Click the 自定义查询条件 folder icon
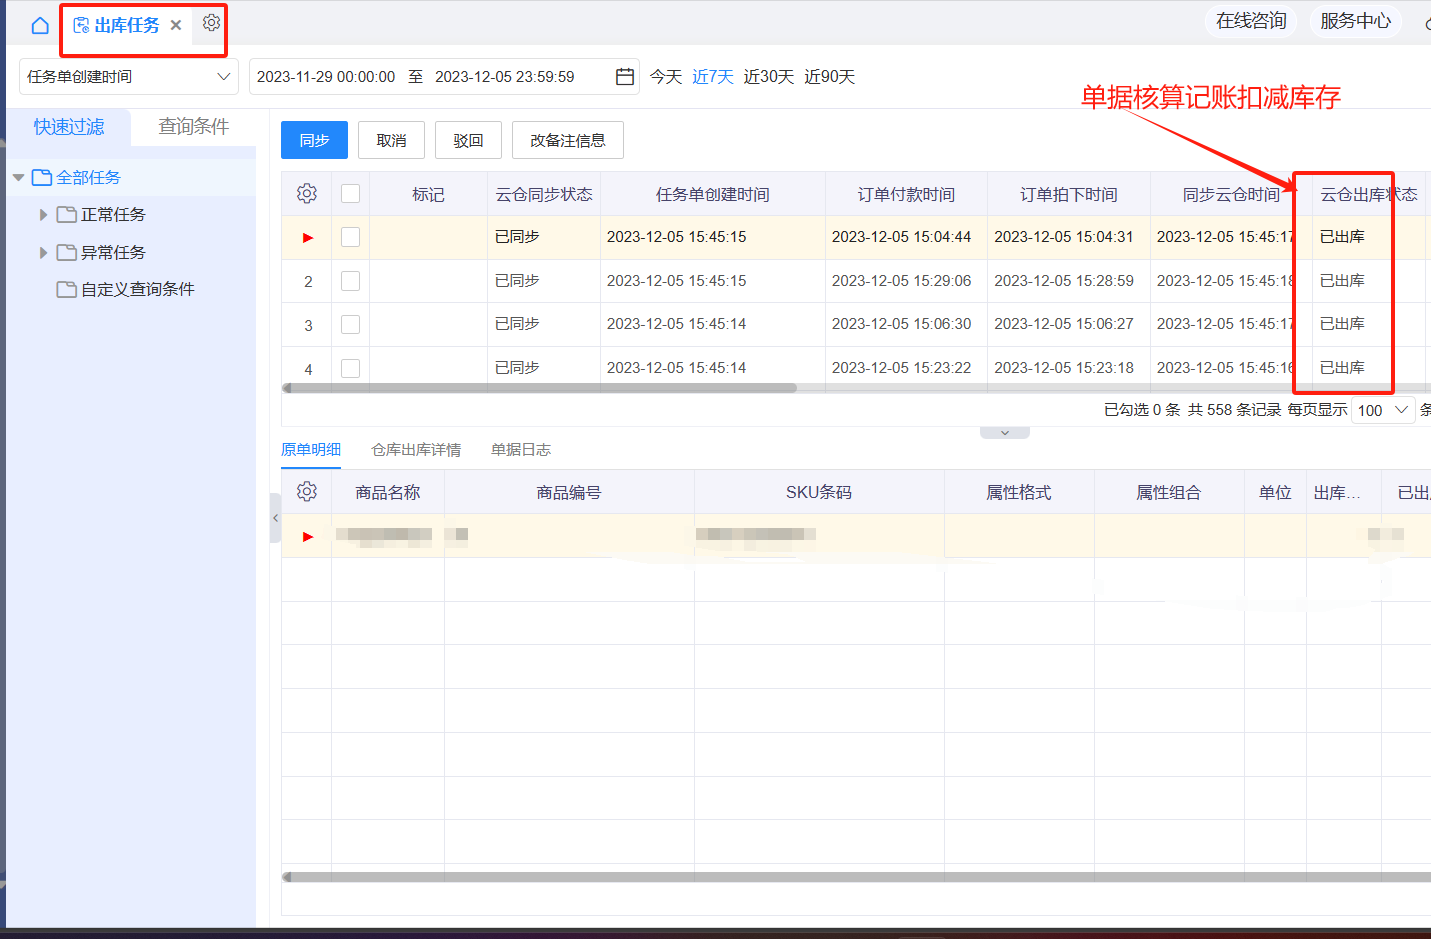Screen dimensions: 1431x939 coord(67,289)
